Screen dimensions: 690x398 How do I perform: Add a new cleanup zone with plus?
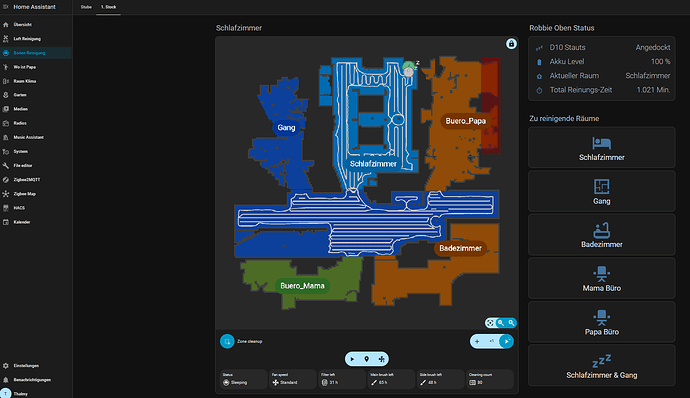477,341
